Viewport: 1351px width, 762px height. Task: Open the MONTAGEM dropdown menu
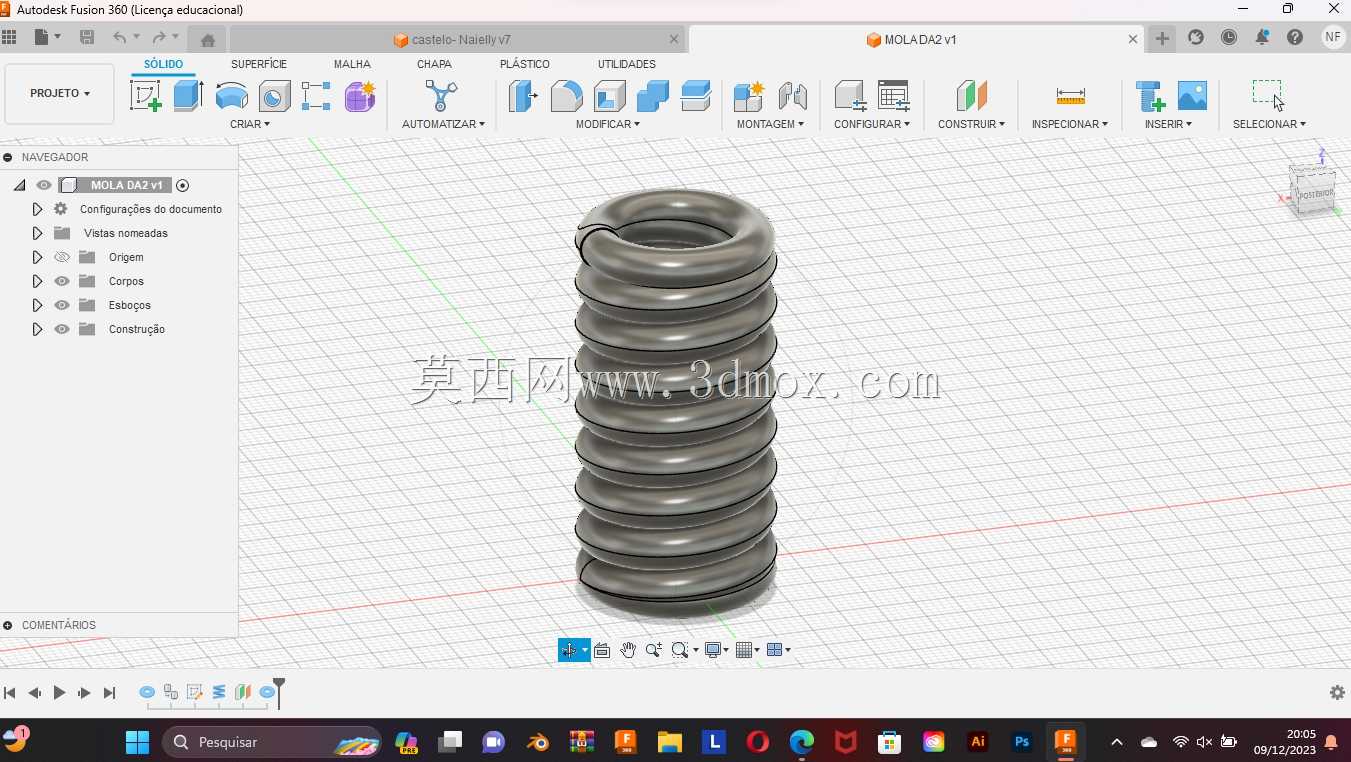coord(770,124)
